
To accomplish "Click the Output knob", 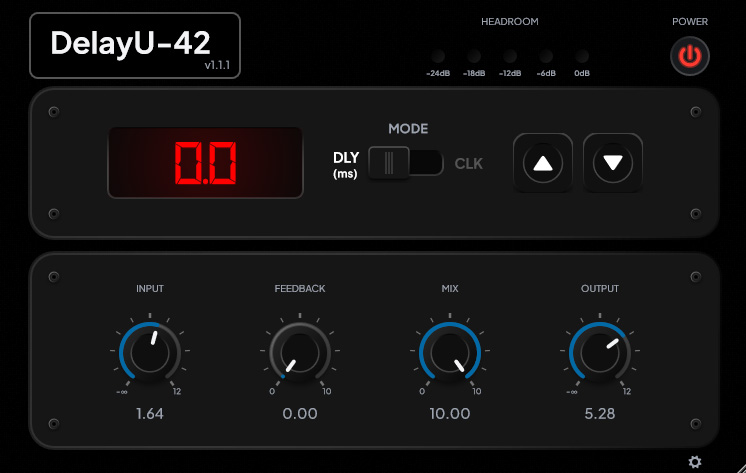I will [x=599, y=353].
